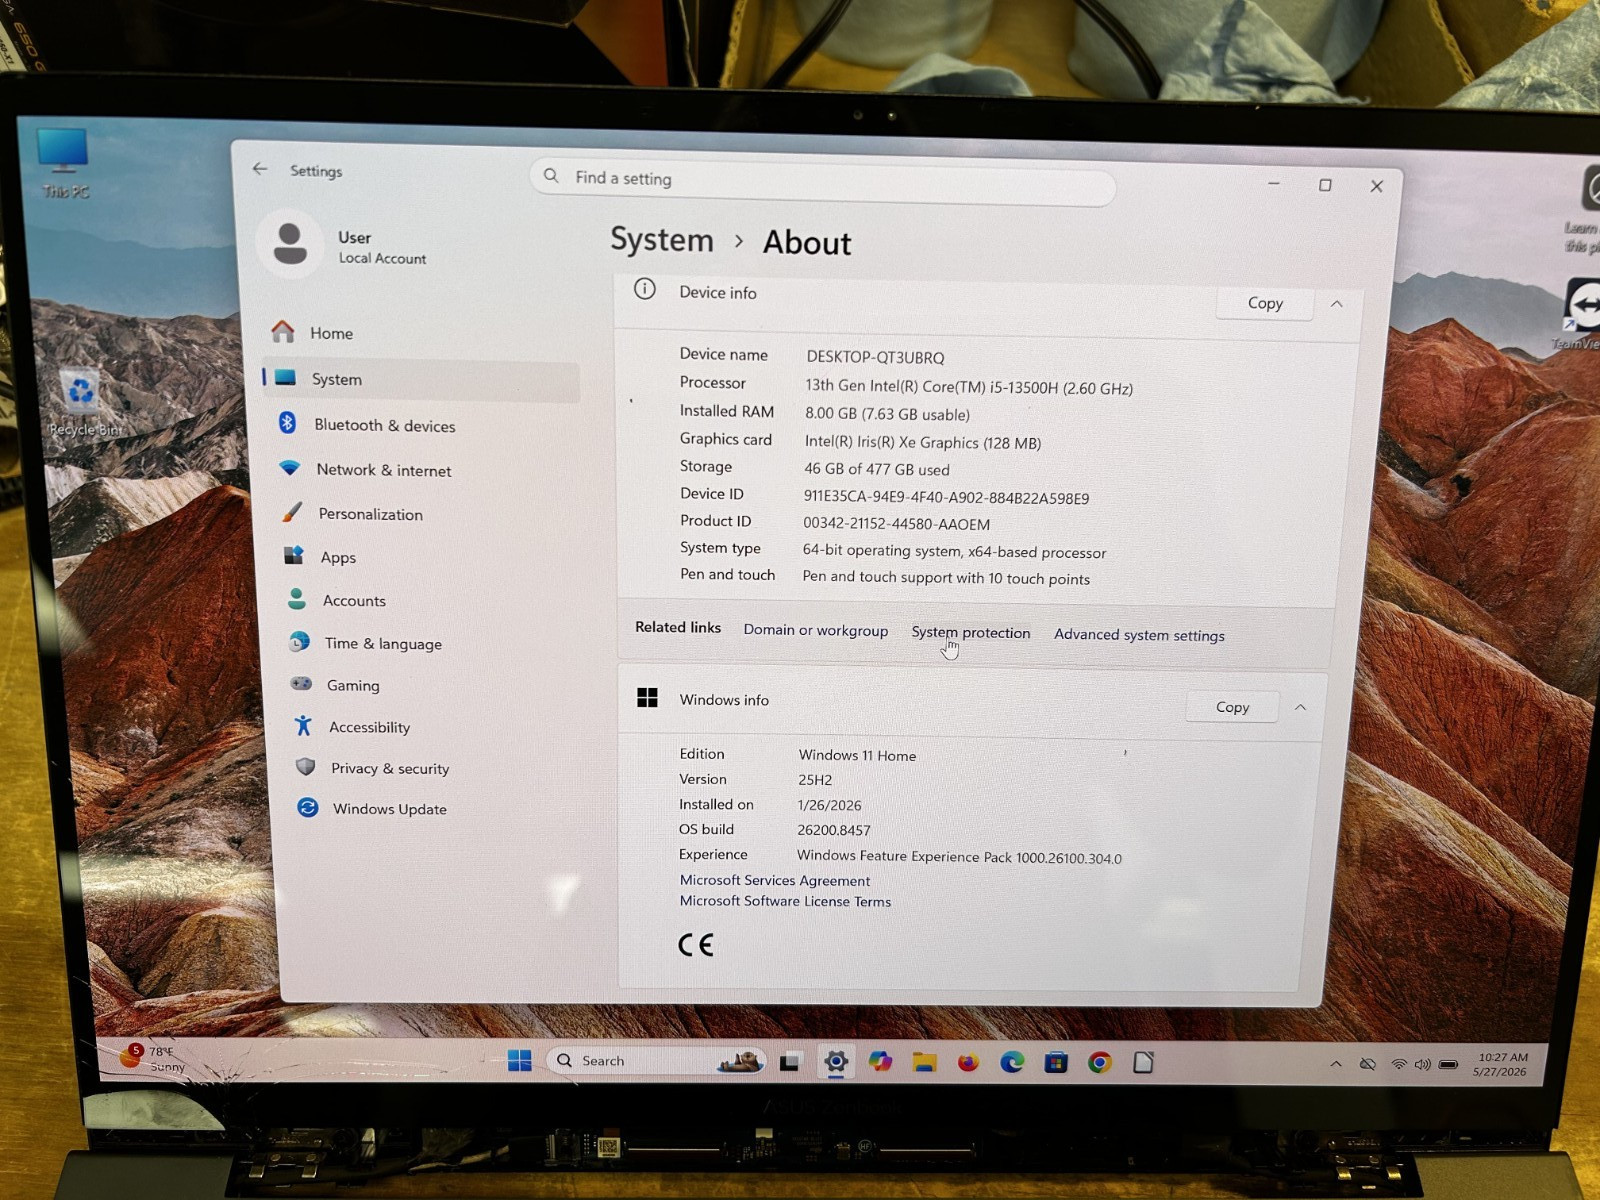Copy the Windows info details
The height and width of the screenshot is (1200, 1600).
[x=1232, y=707]
